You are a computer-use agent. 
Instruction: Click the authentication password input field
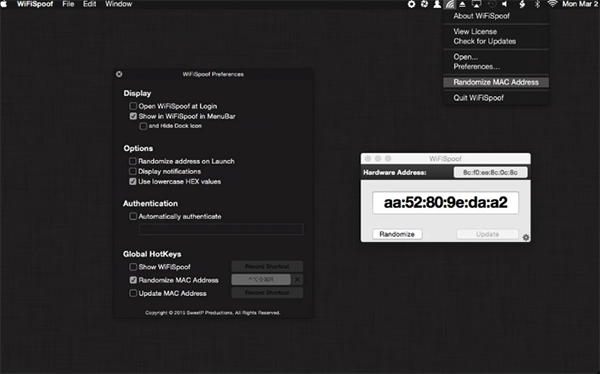click(221, 229)
